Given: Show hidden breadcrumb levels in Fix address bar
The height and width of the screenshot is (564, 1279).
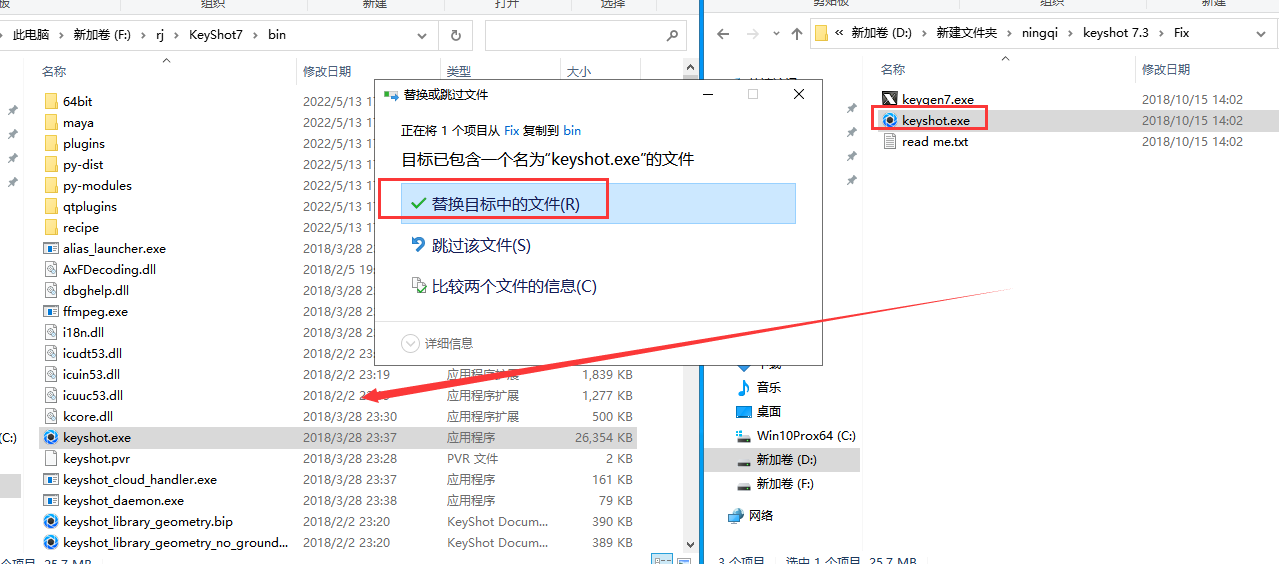Looking at the screenshot, I should (x=841, y=33).
